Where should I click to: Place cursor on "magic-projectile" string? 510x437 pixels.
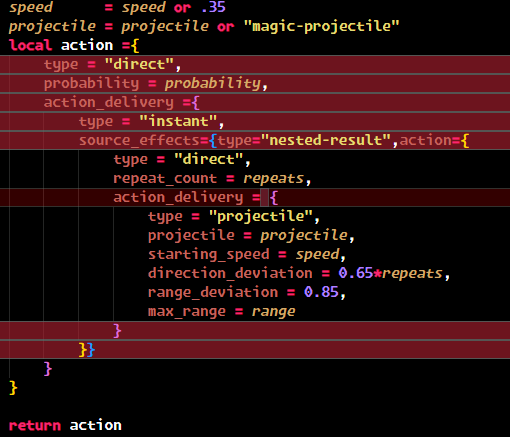click(321, 26)
